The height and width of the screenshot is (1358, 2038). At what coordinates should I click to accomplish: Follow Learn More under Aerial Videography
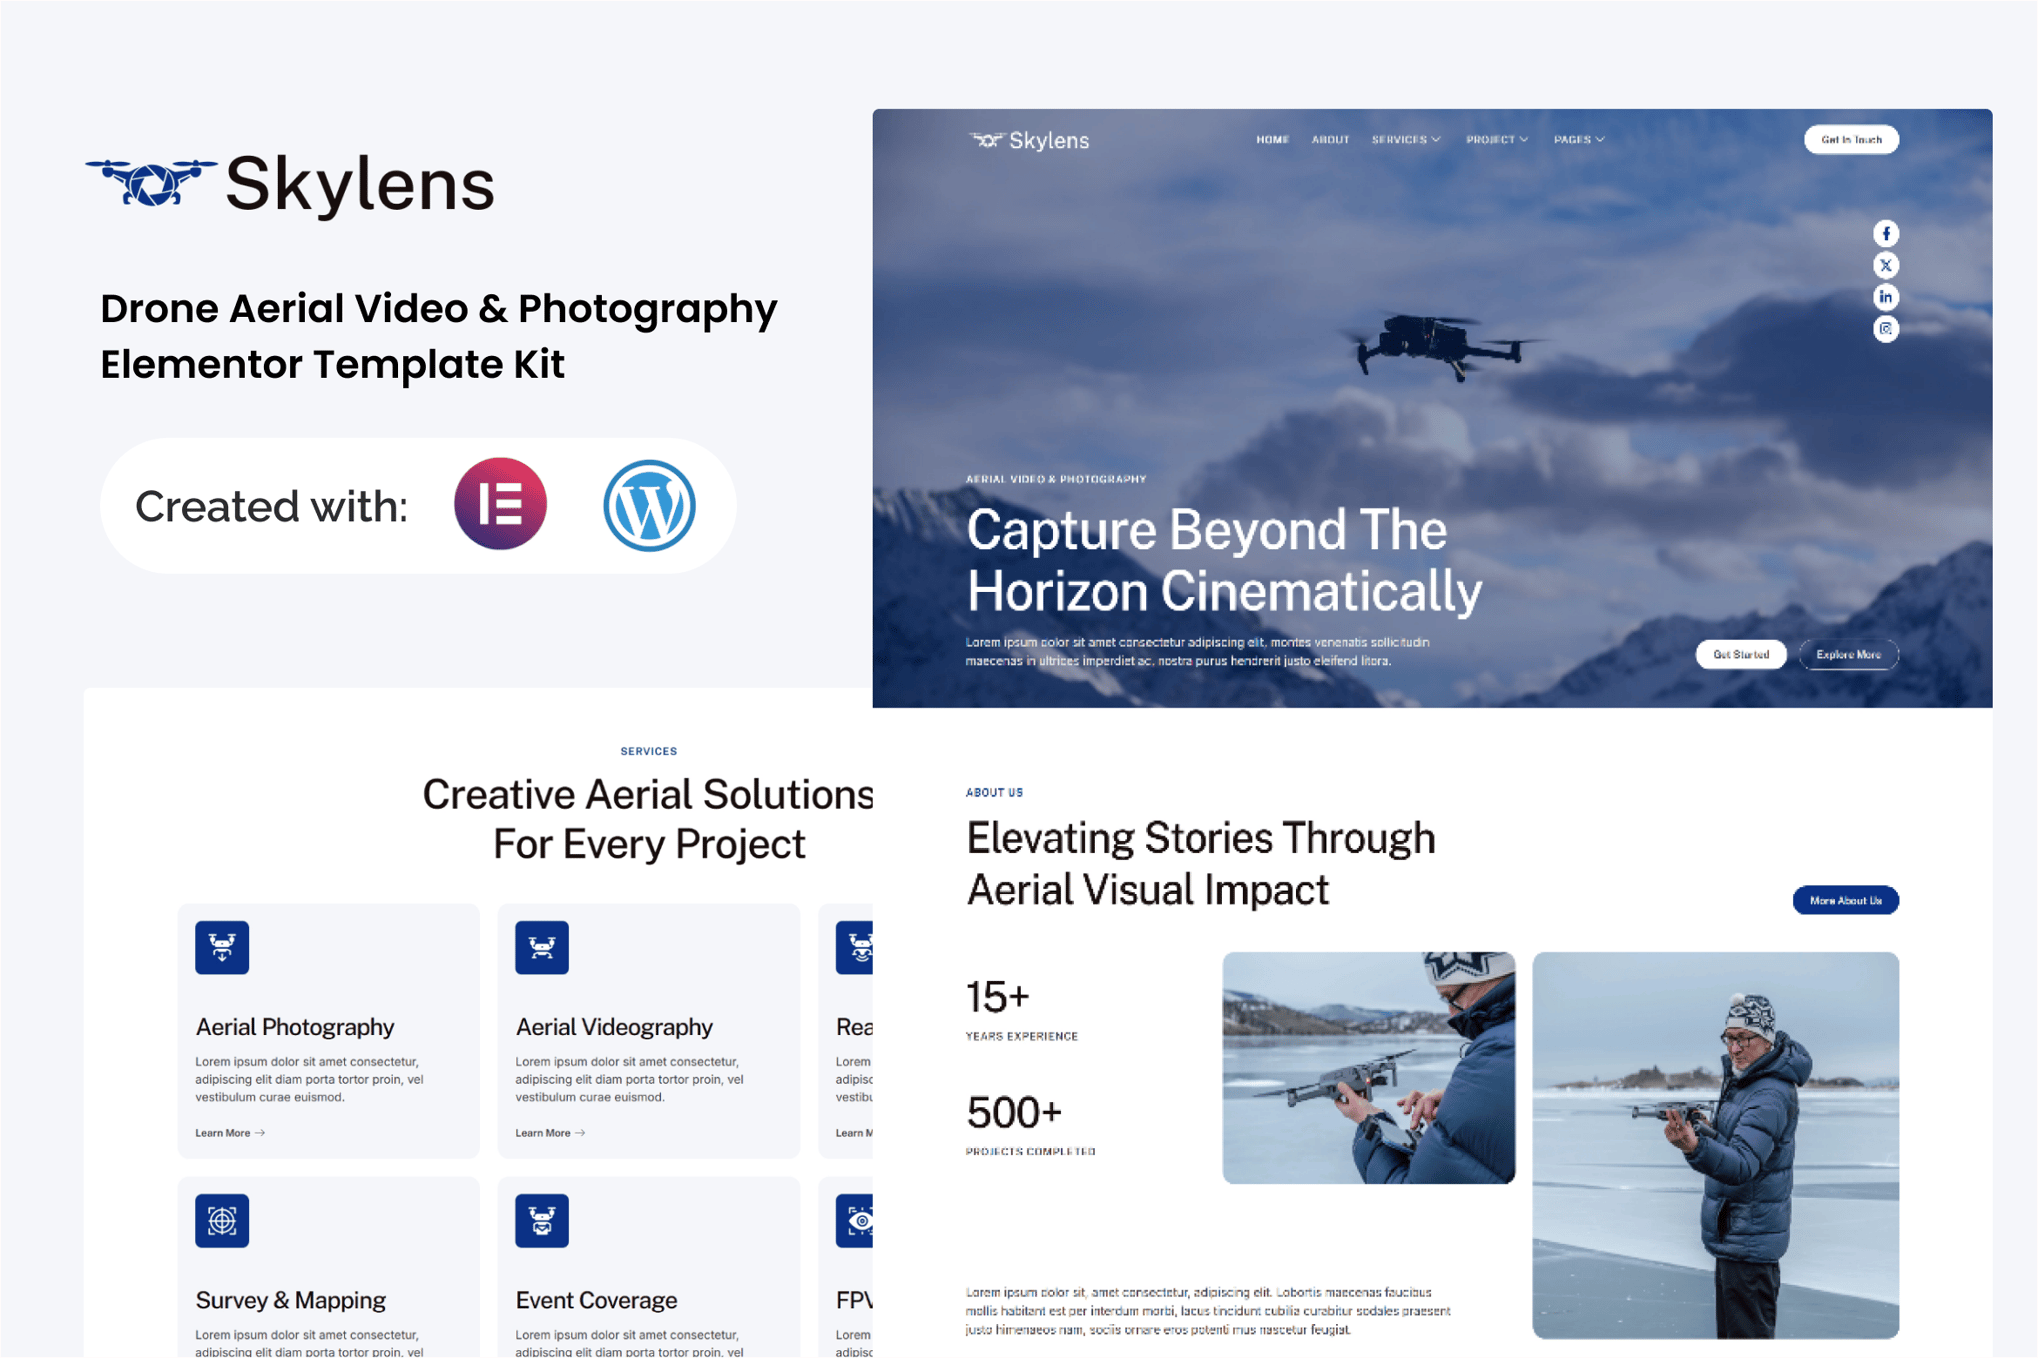click(550, 1133)
